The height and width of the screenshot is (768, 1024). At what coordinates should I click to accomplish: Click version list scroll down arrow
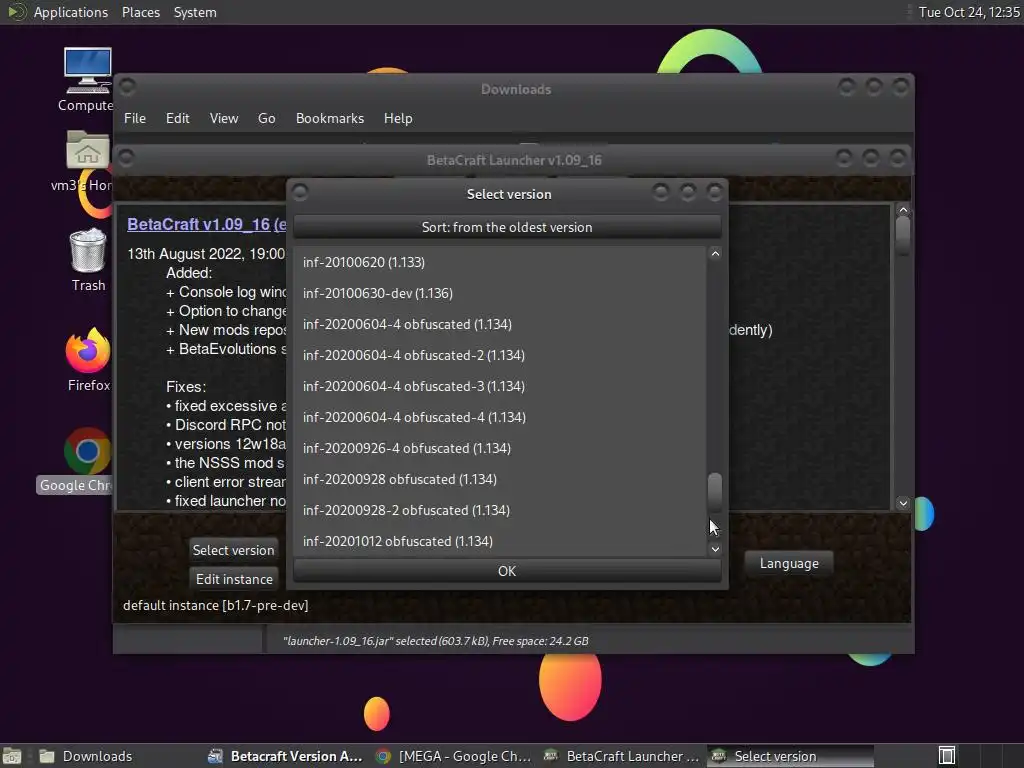tap(715, 549)
